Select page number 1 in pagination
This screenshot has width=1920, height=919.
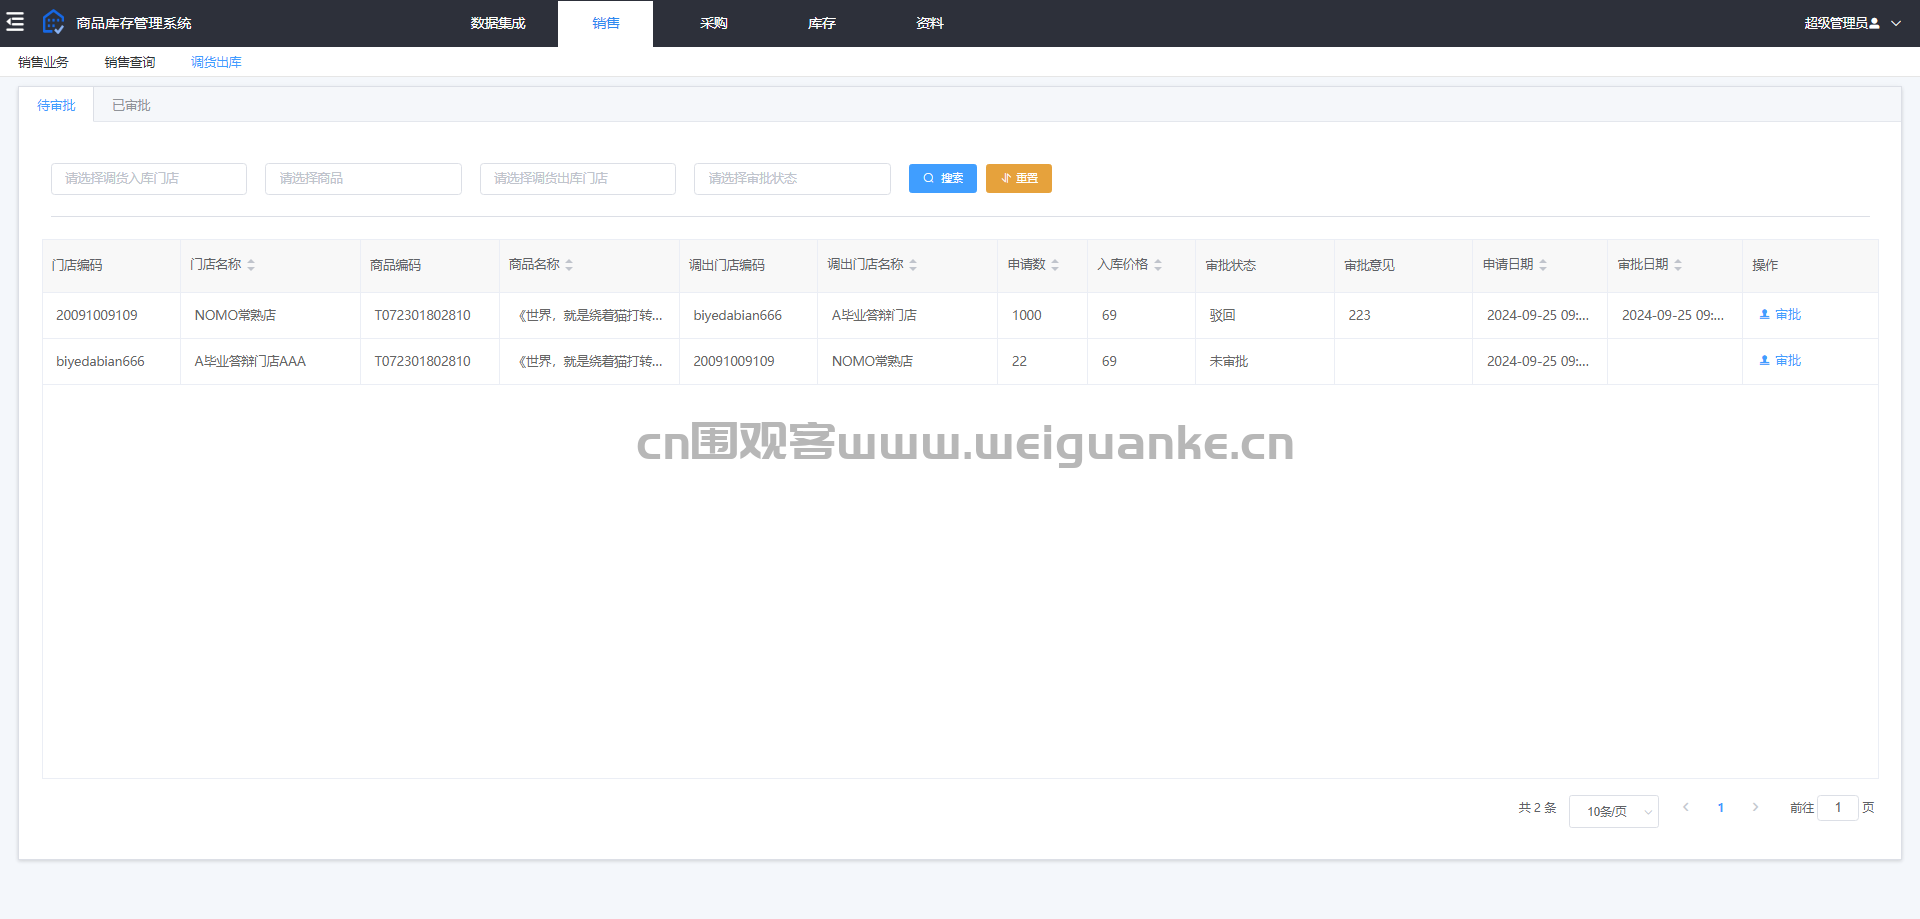tap(1721, 808)
